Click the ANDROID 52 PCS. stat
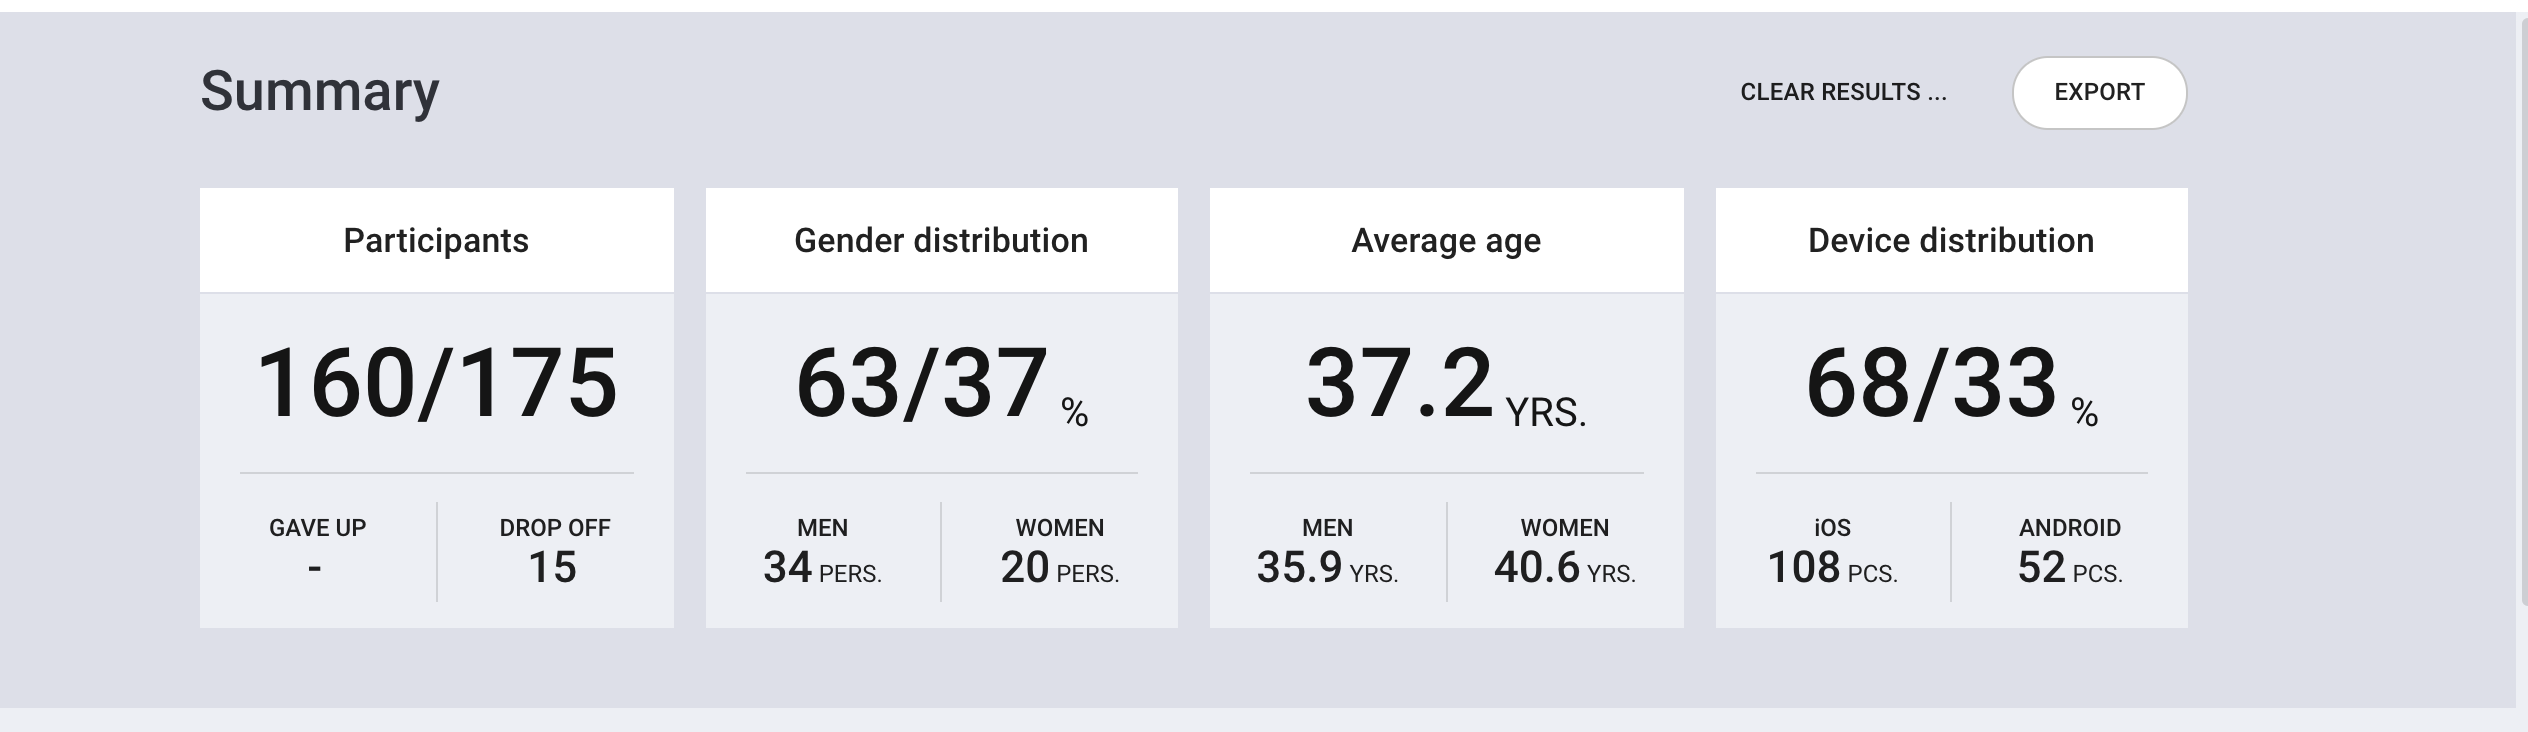Screen dimensions: 2528x732 (x=2070, y=552)
